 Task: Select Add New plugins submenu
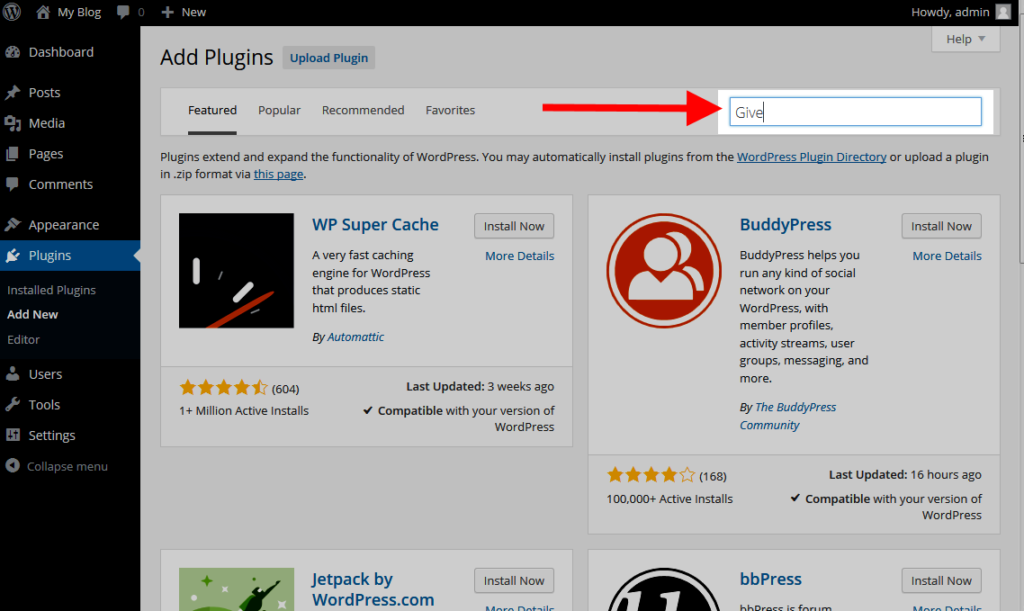pos(33,314)
